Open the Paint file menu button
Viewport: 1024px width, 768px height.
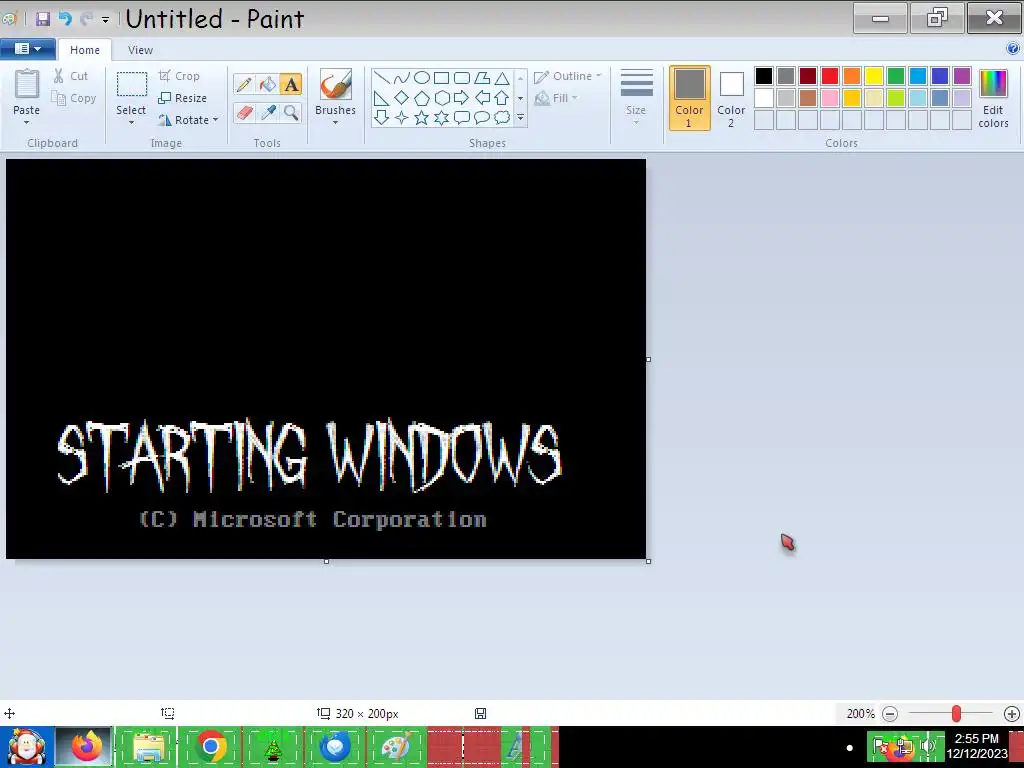(27, 48)
